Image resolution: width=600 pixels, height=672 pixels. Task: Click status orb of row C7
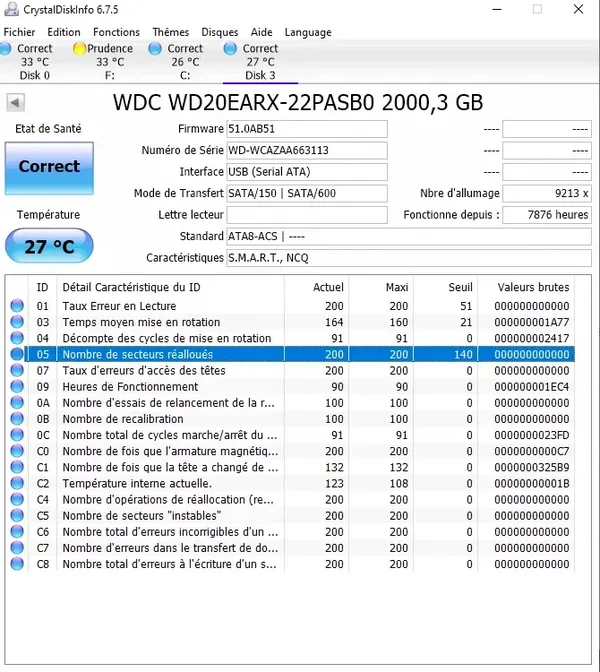[17, 548]
